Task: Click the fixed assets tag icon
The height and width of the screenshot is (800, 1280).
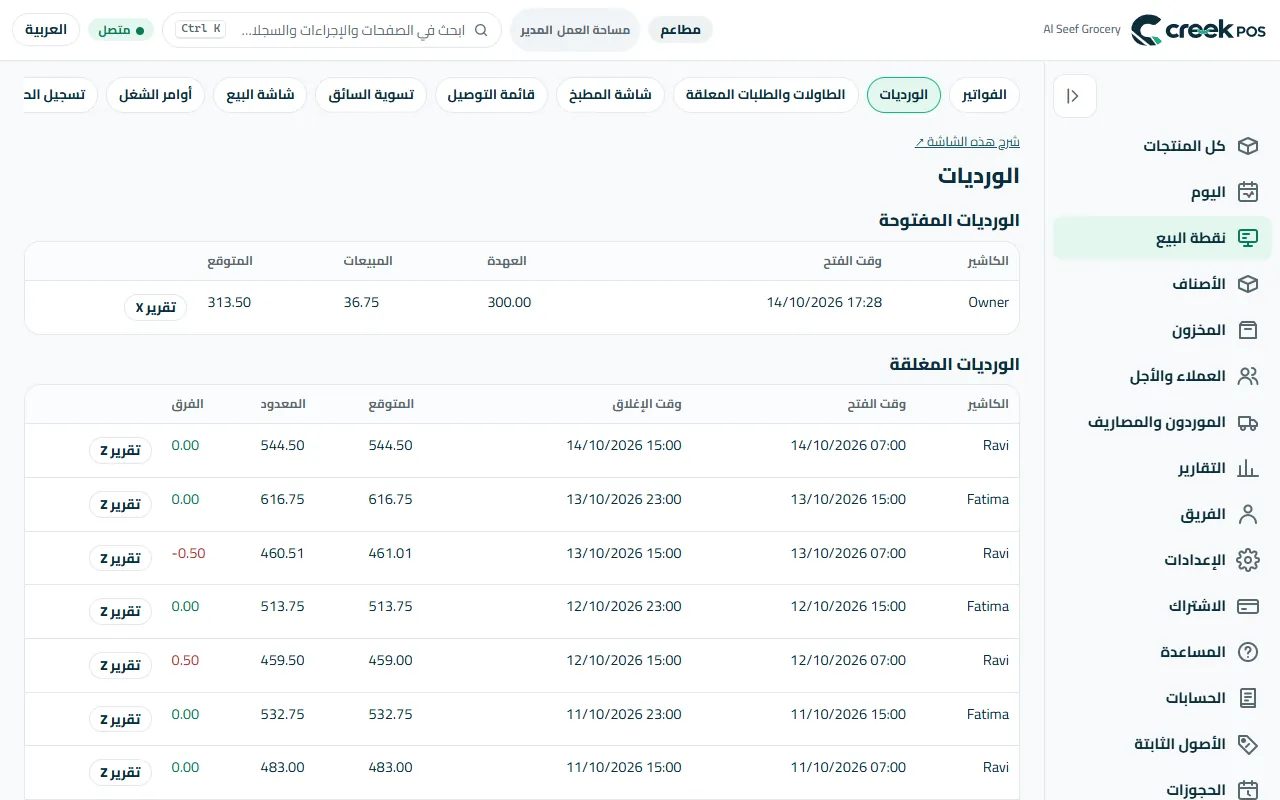Action: pos(1247,744)
